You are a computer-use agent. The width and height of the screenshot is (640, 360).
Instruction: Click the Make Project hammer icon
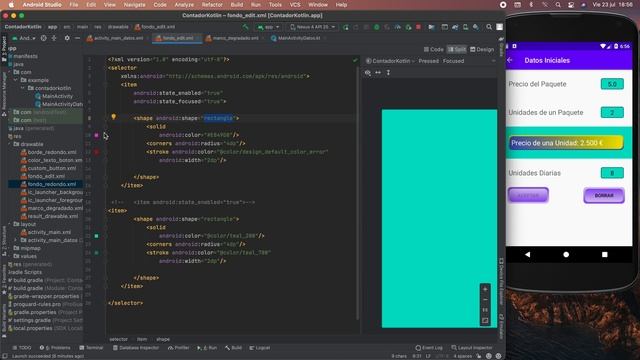[245, 27]
